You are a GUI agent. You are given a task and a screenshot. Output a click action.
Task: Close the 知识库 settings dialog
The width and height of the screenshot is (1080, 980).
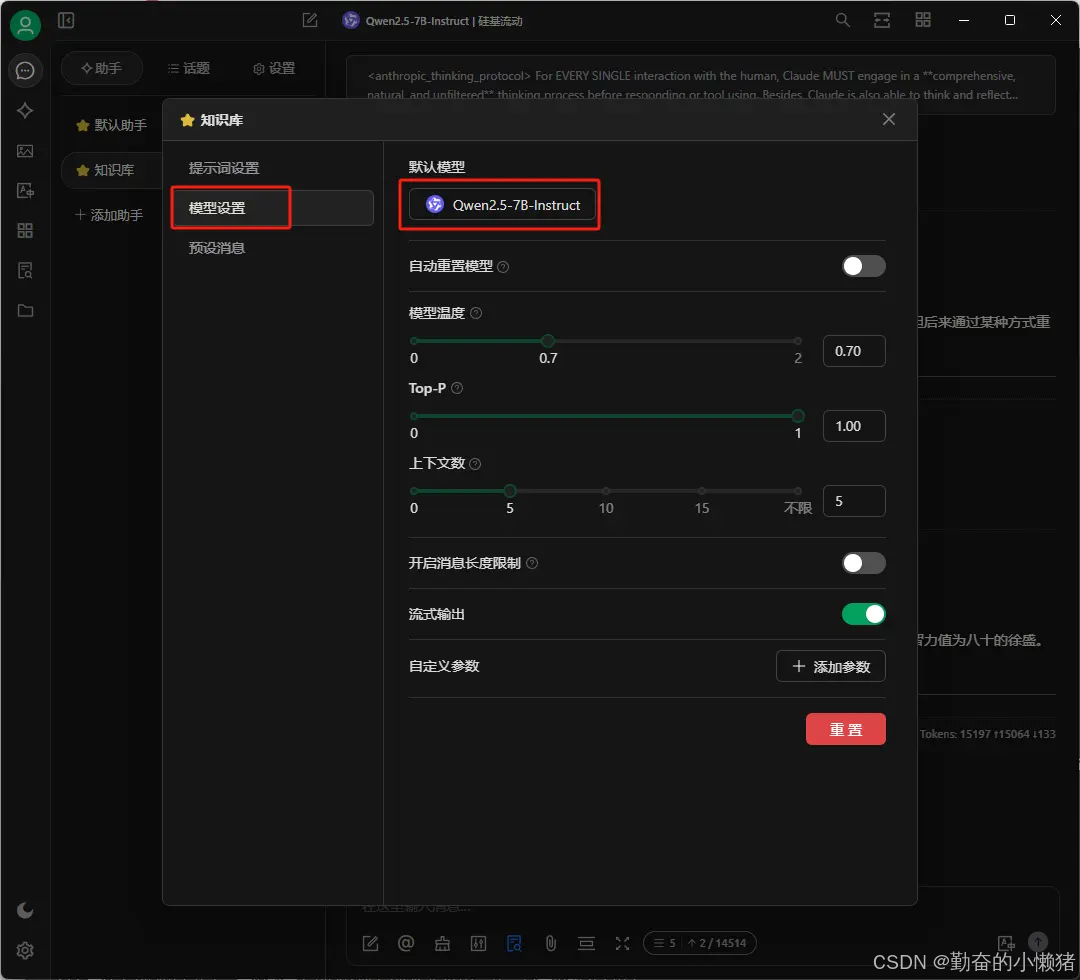tap(889, 119)
